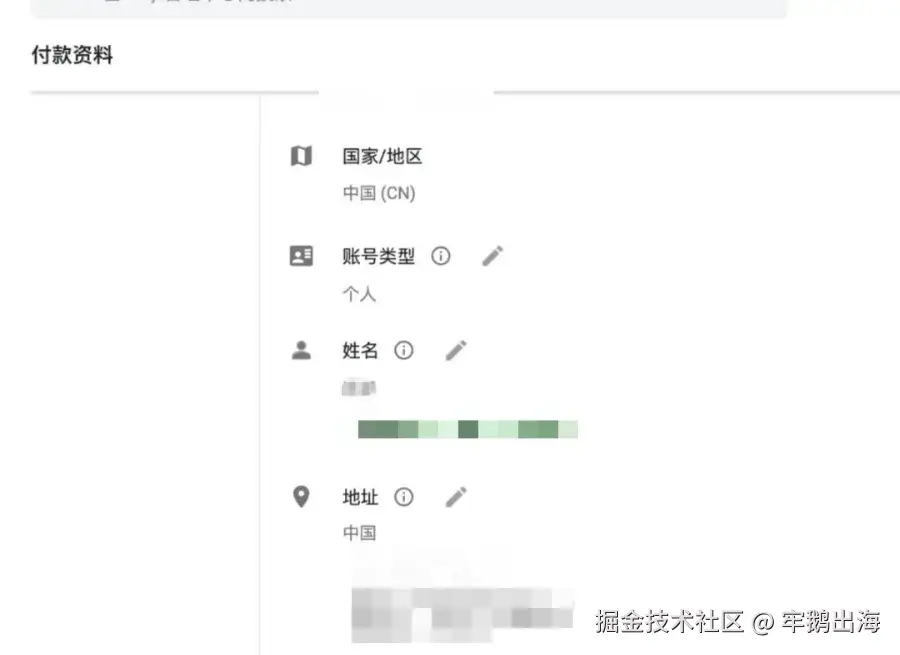The width and height of the screenshot is (900, 655).
Task: Show info tooltip for 姓名
Action: (x=404, y=350)
